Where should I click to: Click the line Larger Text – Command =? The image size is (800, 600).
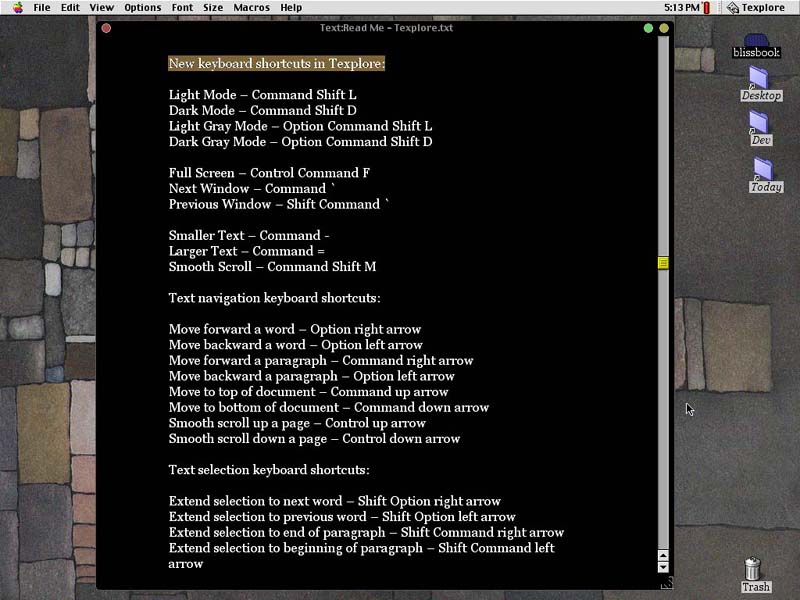[247, 251]
